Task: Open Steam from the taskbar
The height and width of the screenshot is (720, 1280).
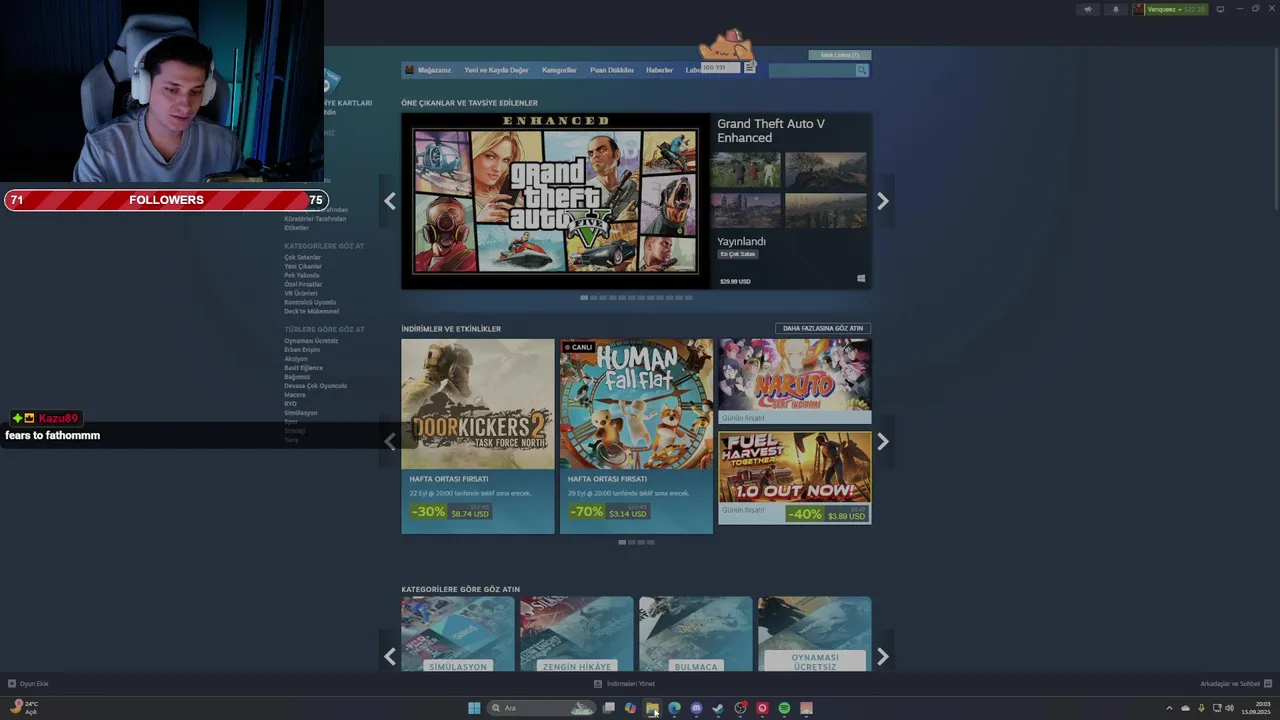Action: [718, 708]
